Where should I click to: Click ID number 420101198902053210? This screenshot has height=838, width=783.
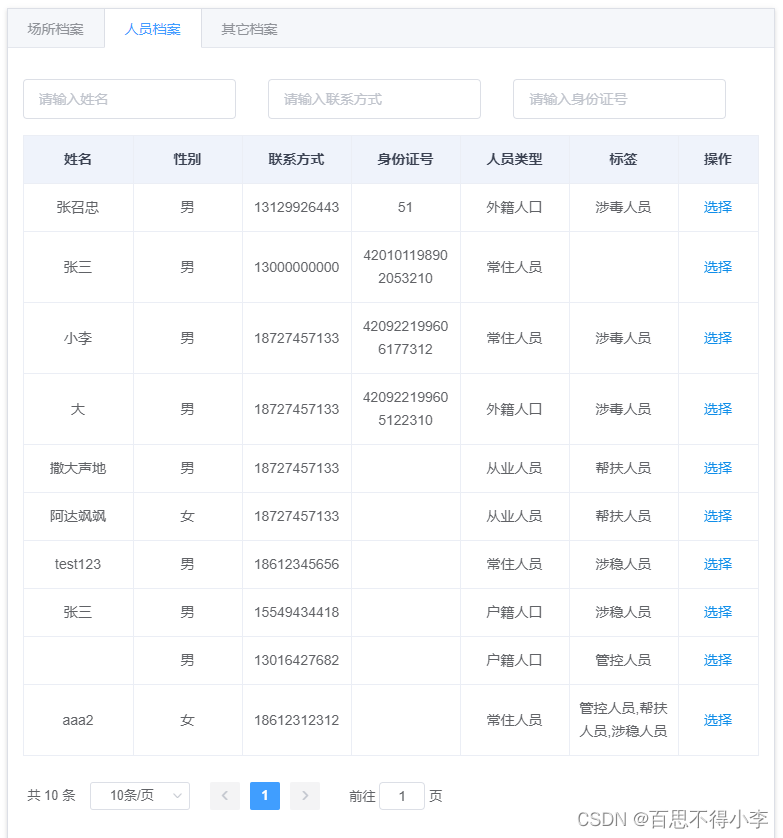click(x=406, y=267)
